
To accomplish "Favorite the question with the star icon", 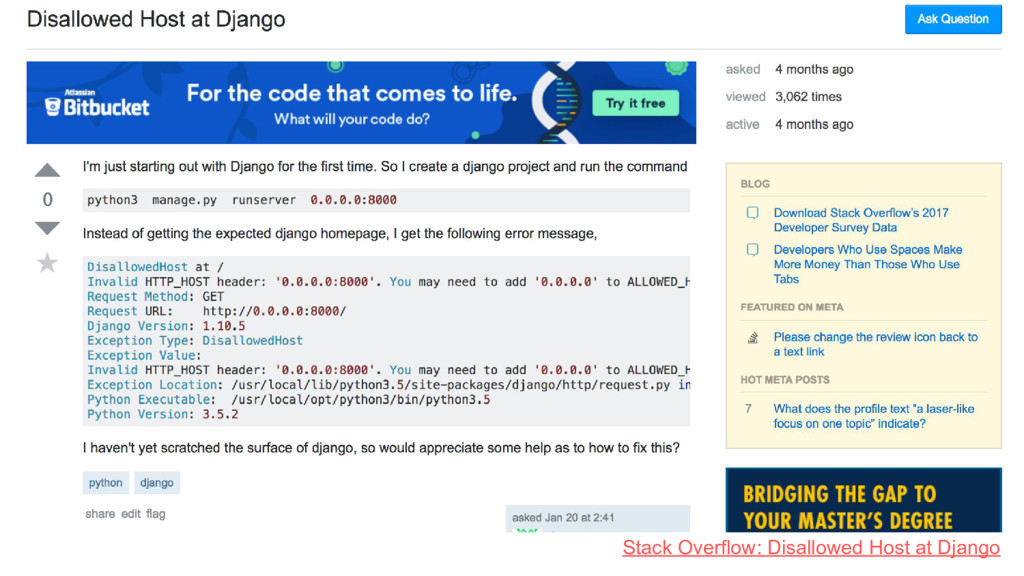I will [x=47, y=263].
